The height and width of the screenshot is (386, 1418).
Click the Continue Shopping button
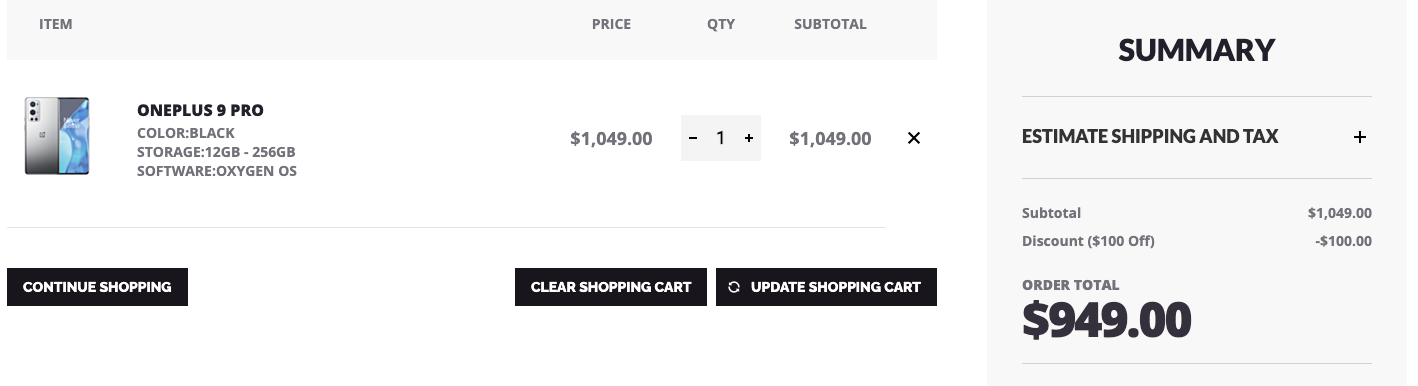97,287
